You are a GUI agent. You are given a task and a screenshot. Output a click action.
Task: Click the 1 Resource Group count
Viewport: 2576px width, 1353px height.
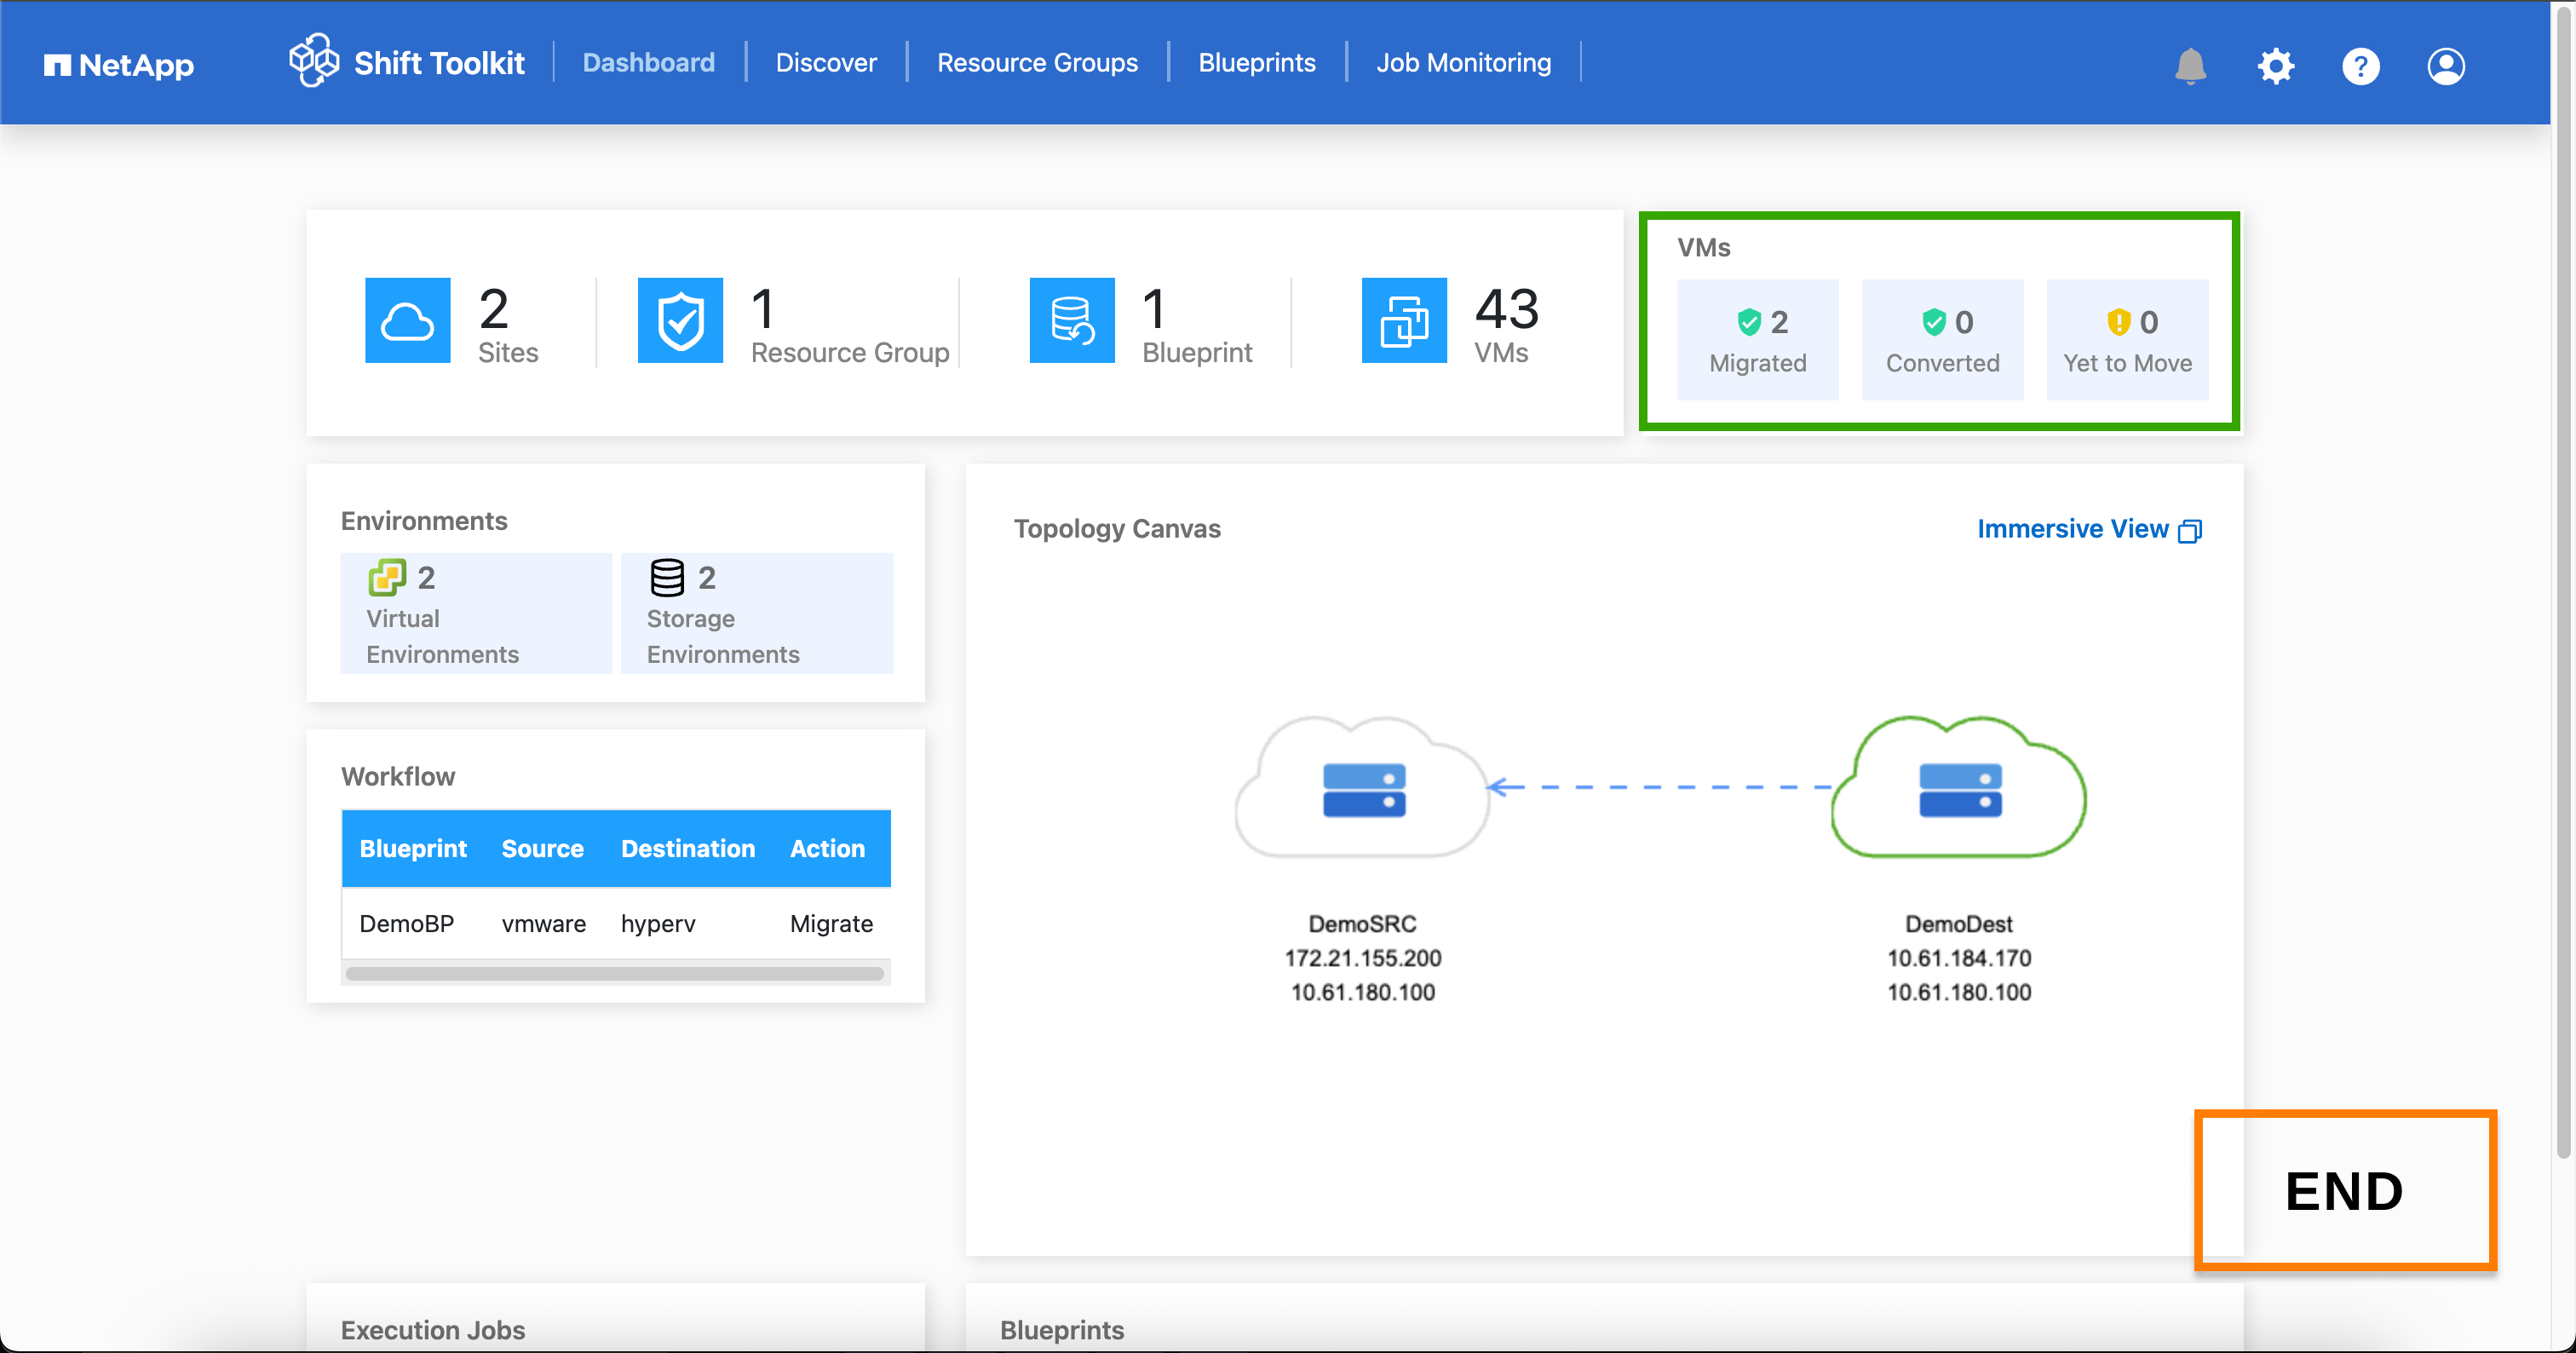coord(762,308)
